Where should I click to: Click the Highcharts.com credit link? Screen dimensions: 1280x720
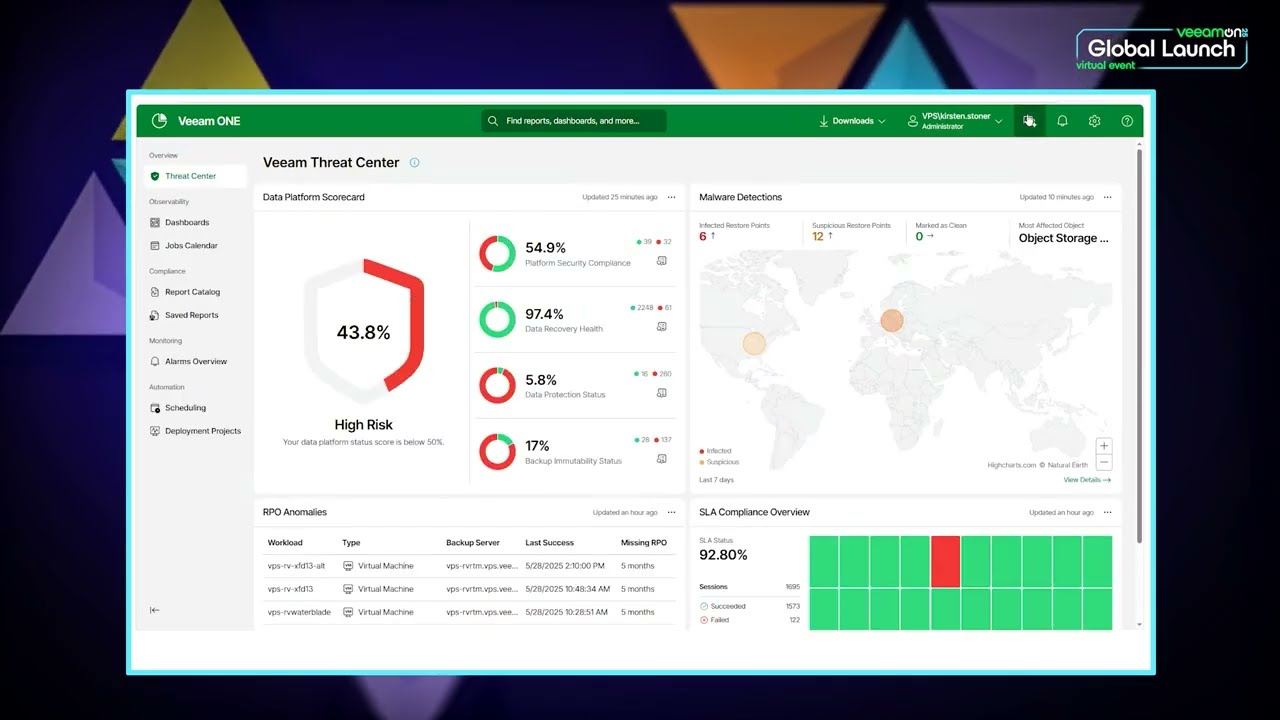pyautogui.click(x=1011, y=465)
